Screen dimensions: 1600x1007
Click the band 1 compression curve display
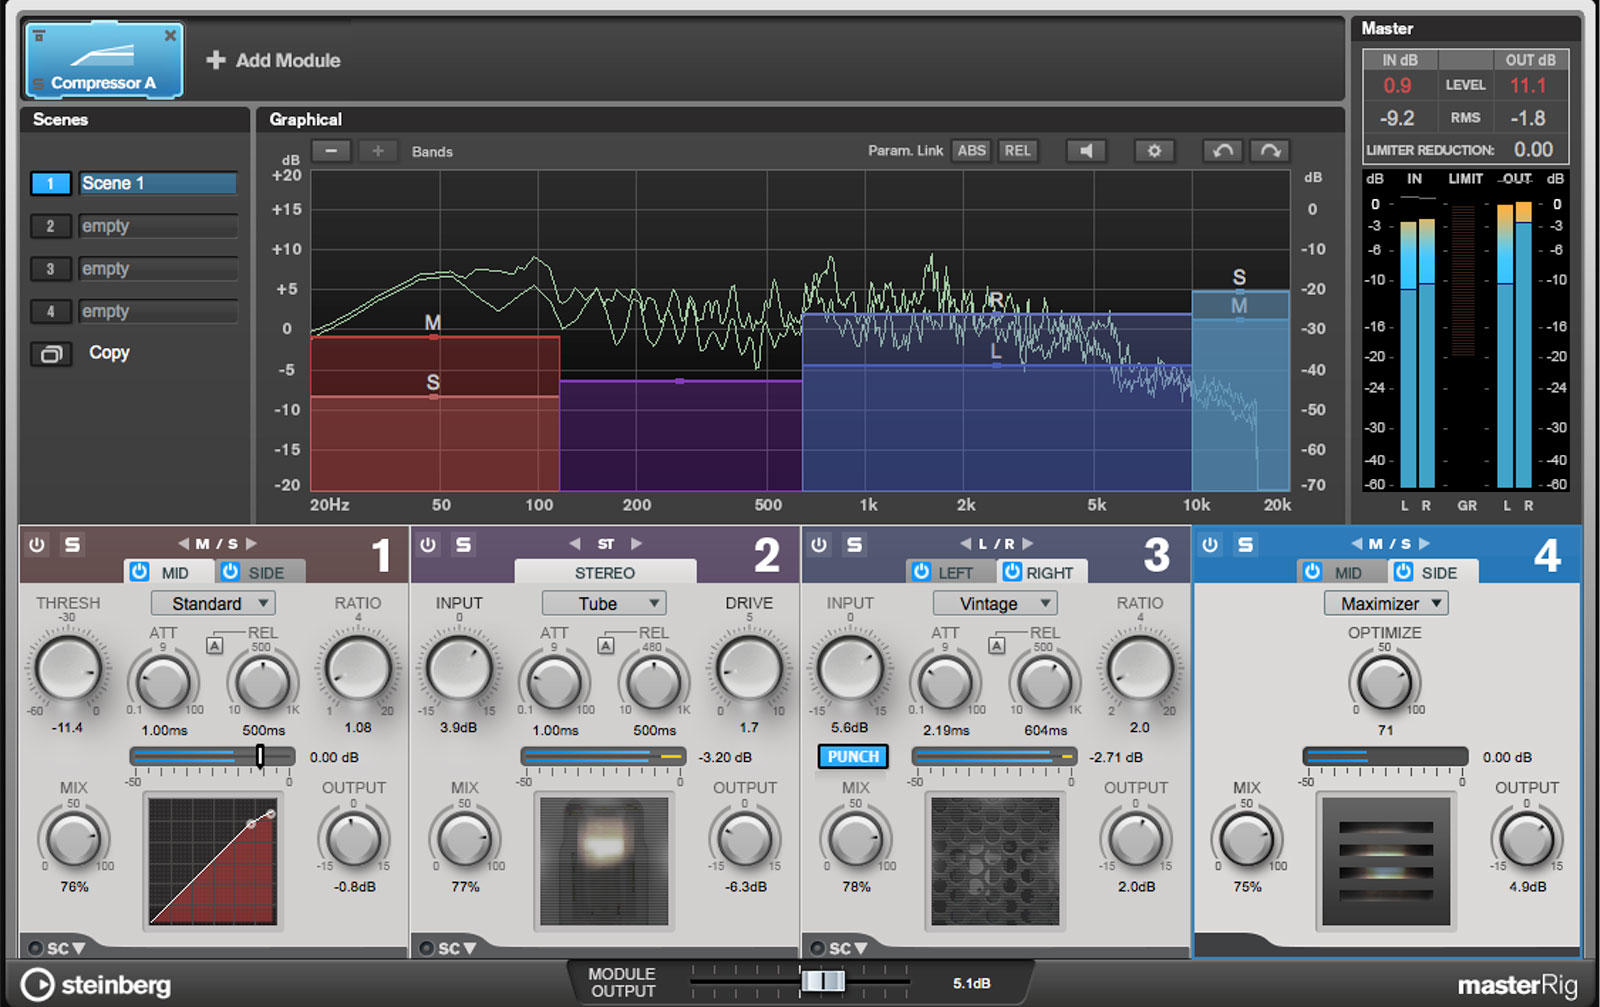(x=212, y=860)
